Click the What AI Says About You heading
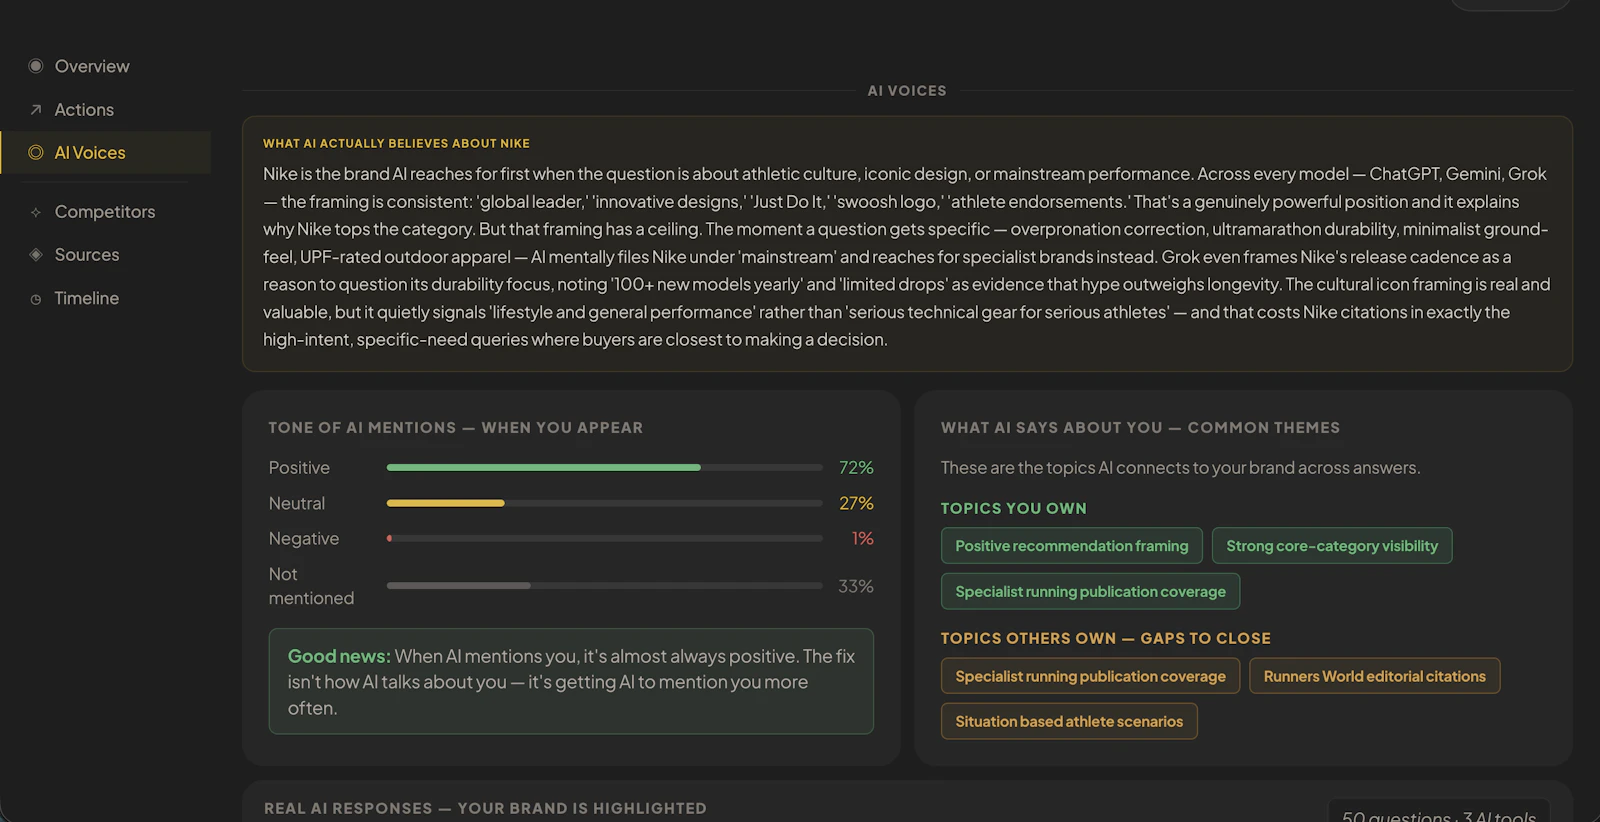The width and height of the screenshot is (1600, 822). [1140, 428]
